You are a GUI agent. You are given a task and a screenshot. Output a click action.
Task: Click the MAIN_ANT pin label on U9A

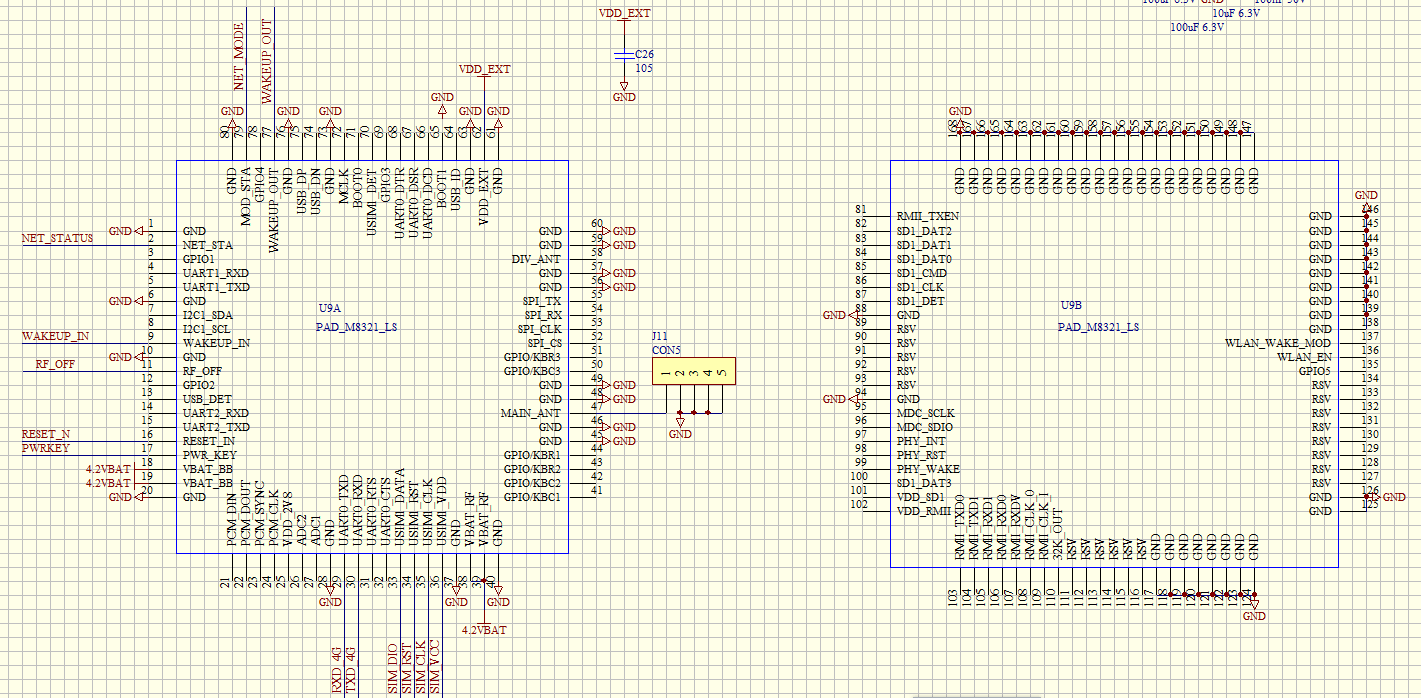[532, 413]
